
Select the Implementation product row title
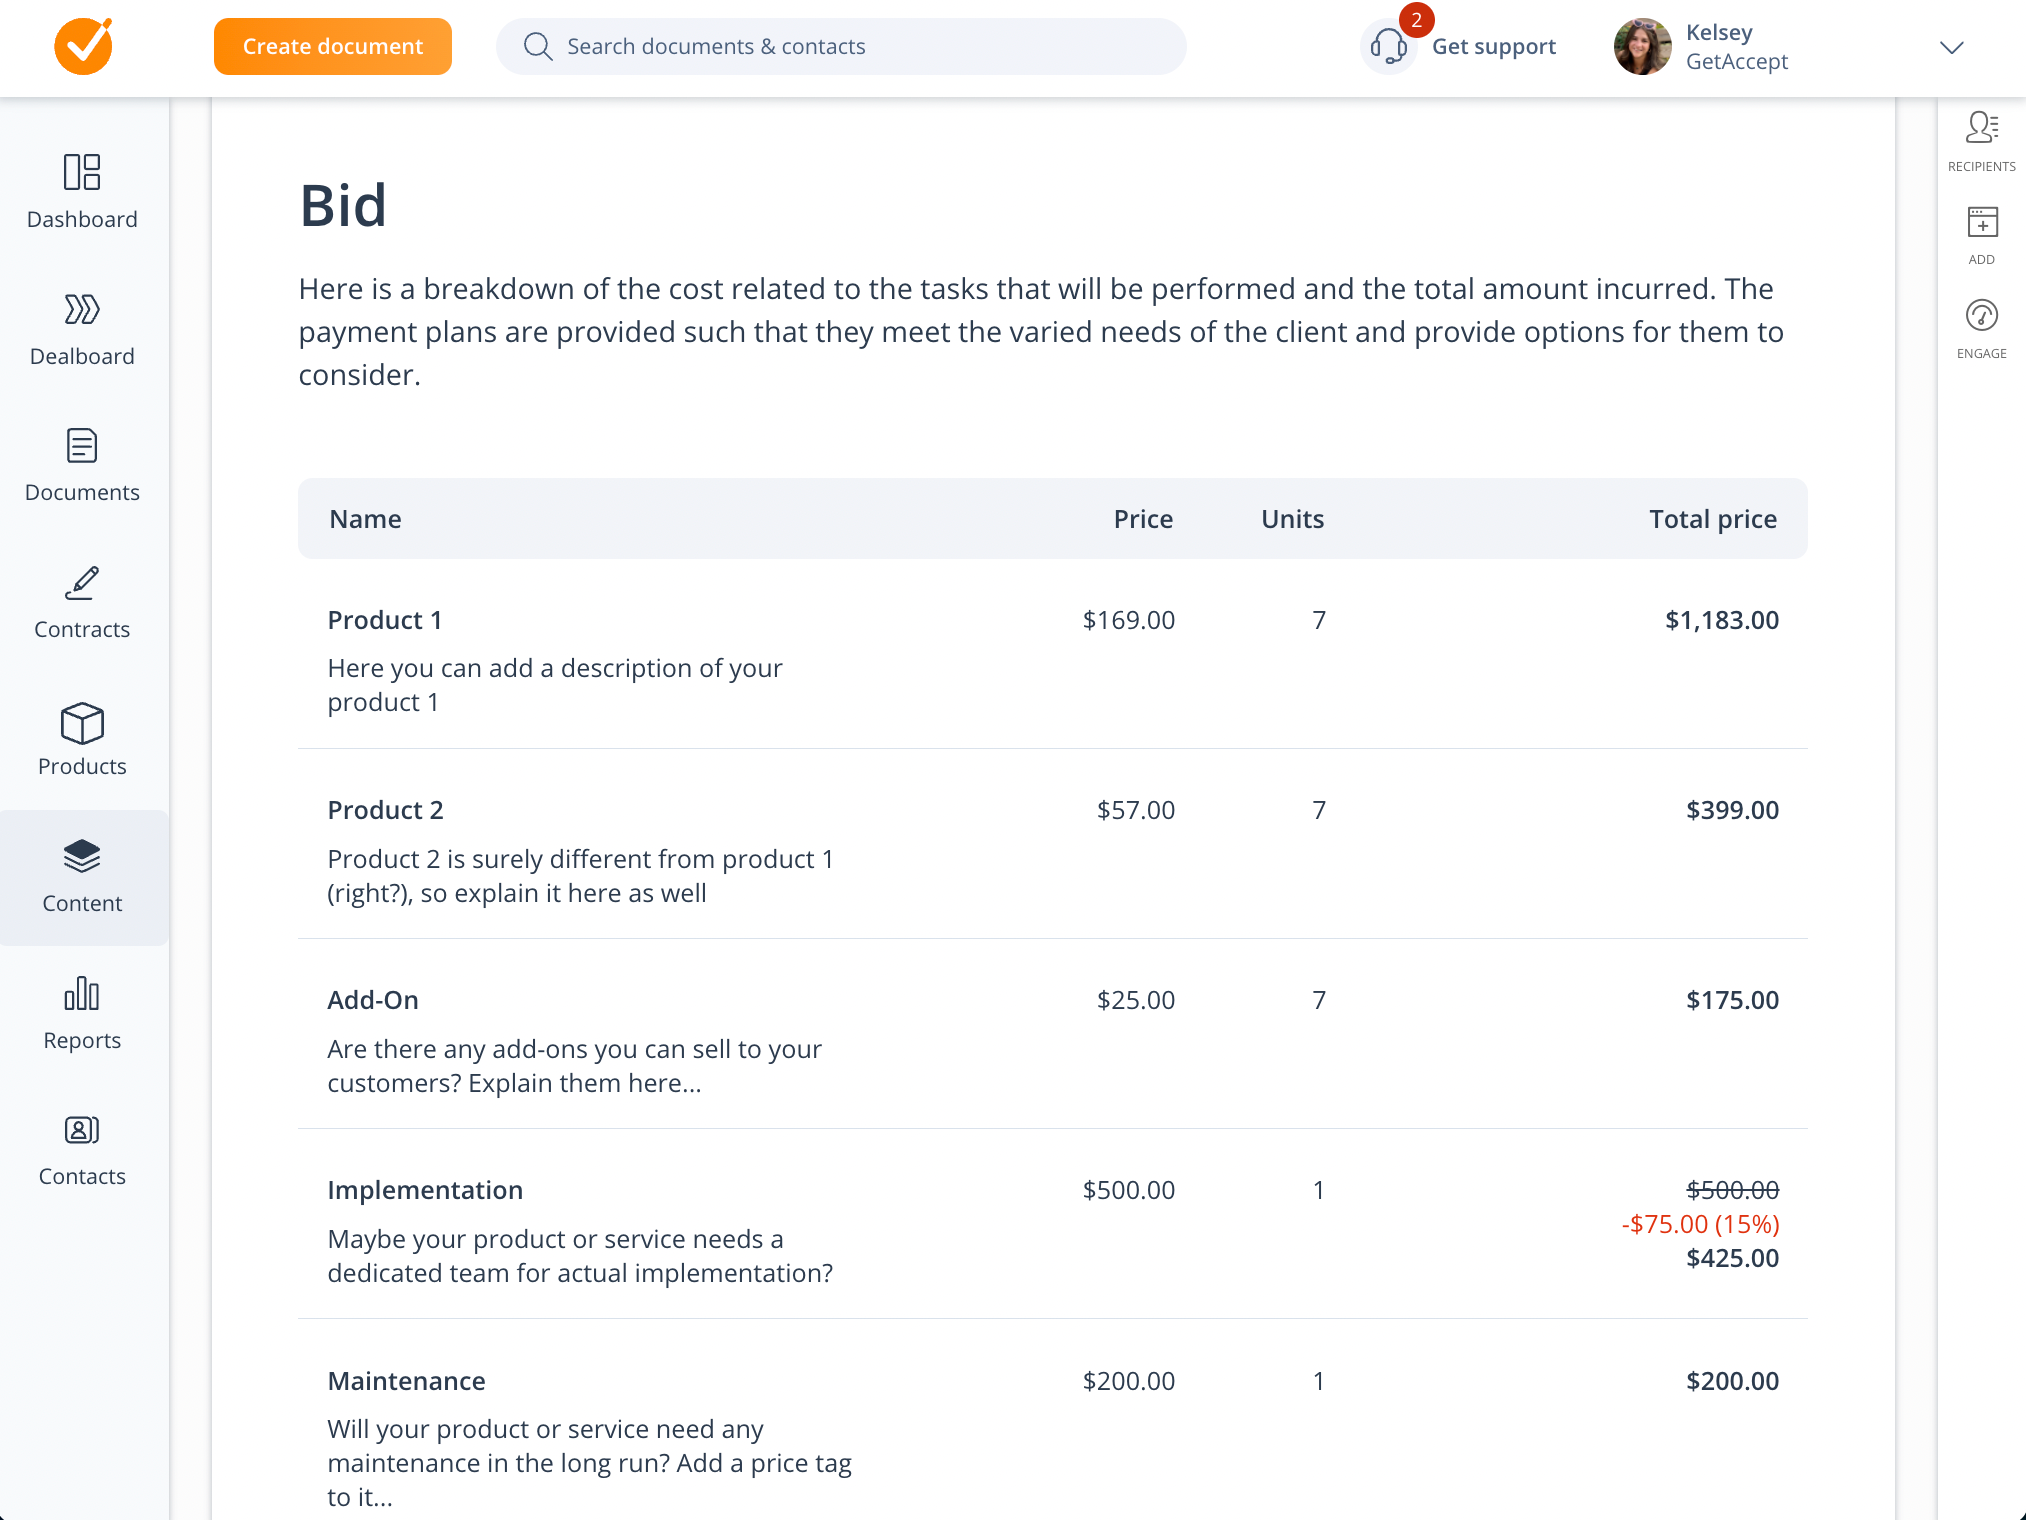point(425,1190)
